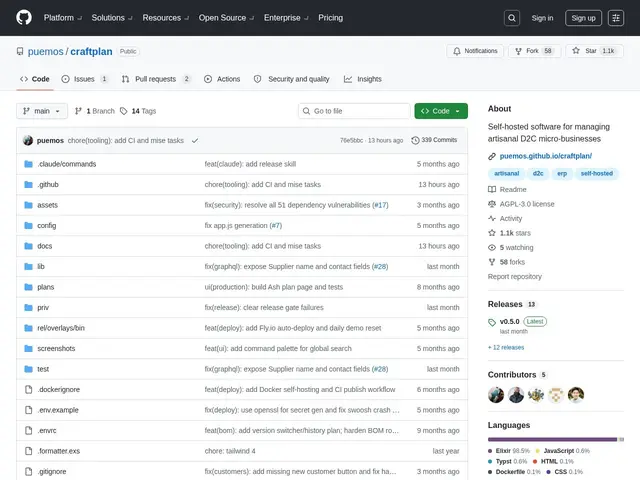This screenshot has height=480, width=640.
Task: Click puemos avatar in the commit row
Action: (x=28, y=140)
